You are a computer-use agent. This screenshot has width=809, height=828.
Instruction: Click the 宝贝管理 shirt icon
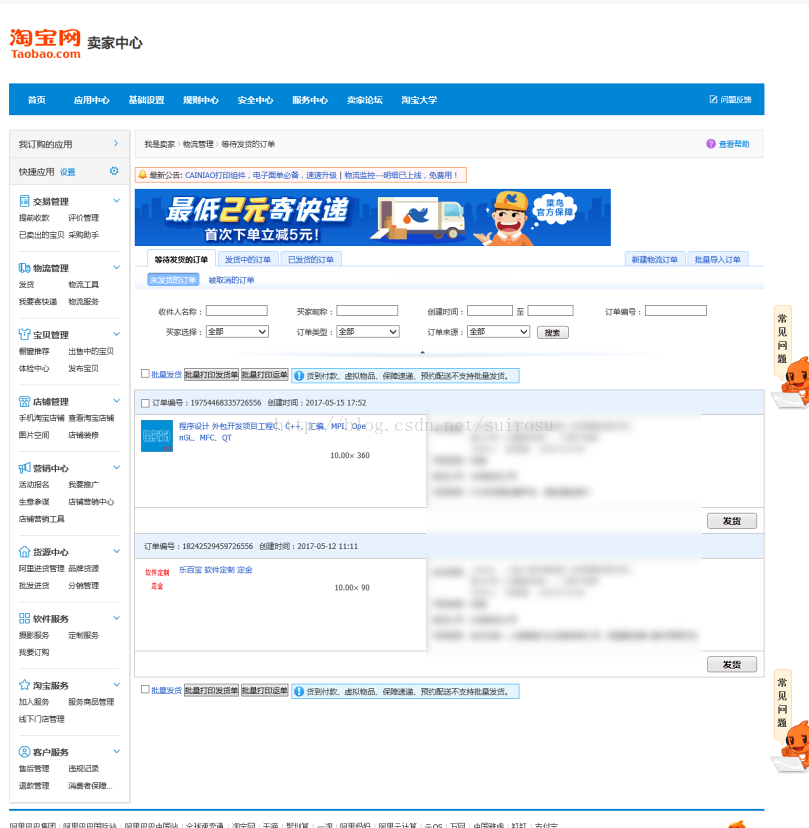point(24,334)
